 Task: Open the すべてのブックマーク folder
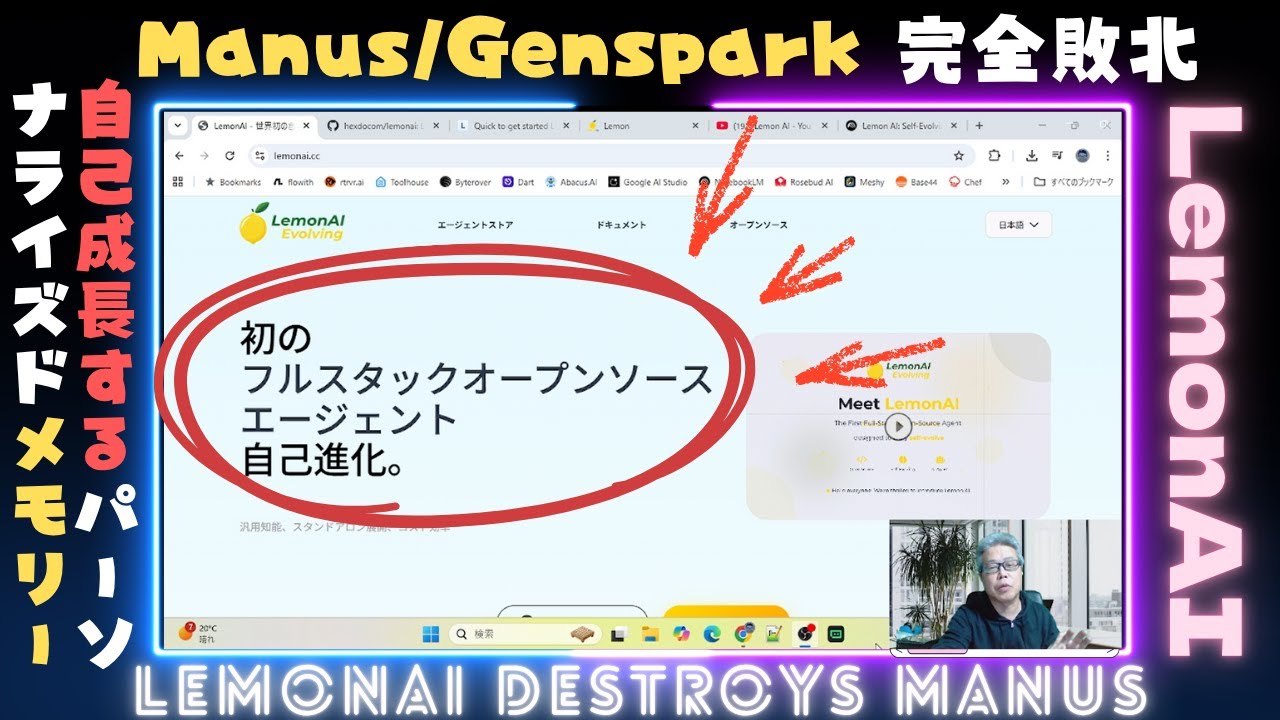(1073, 182)
